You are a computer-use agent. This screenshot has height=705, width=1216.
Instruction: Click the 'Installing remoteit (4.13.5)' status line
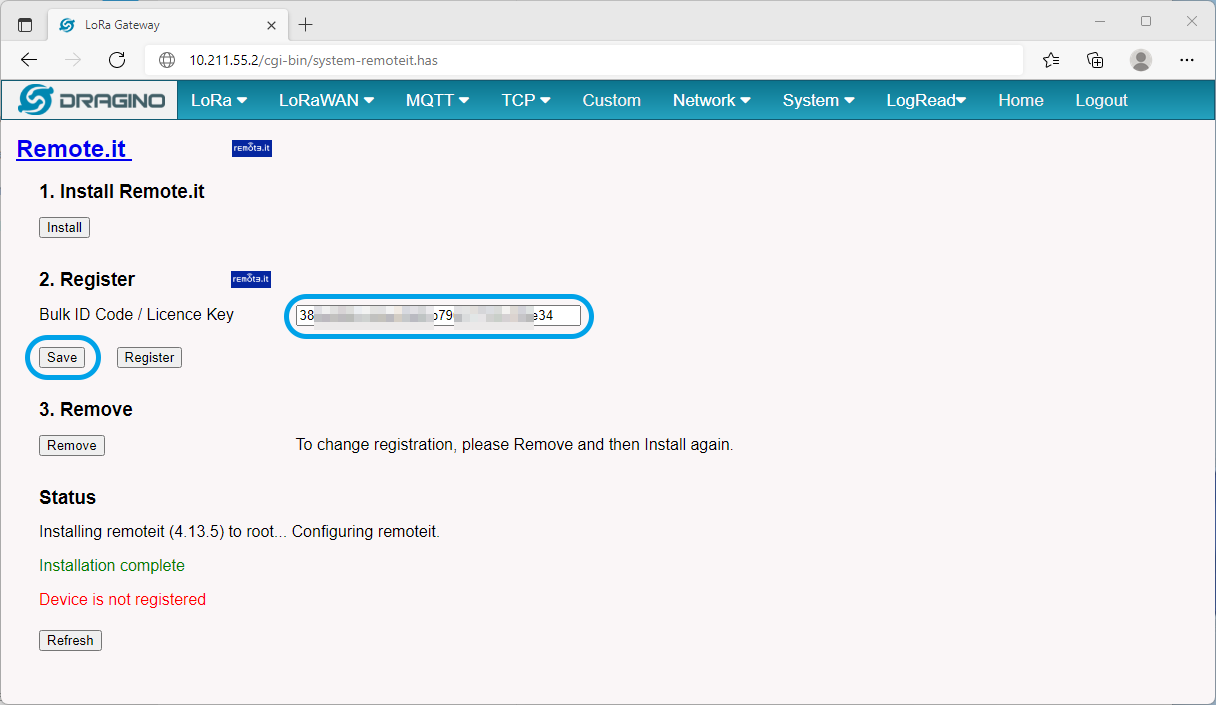pos(239,532)
